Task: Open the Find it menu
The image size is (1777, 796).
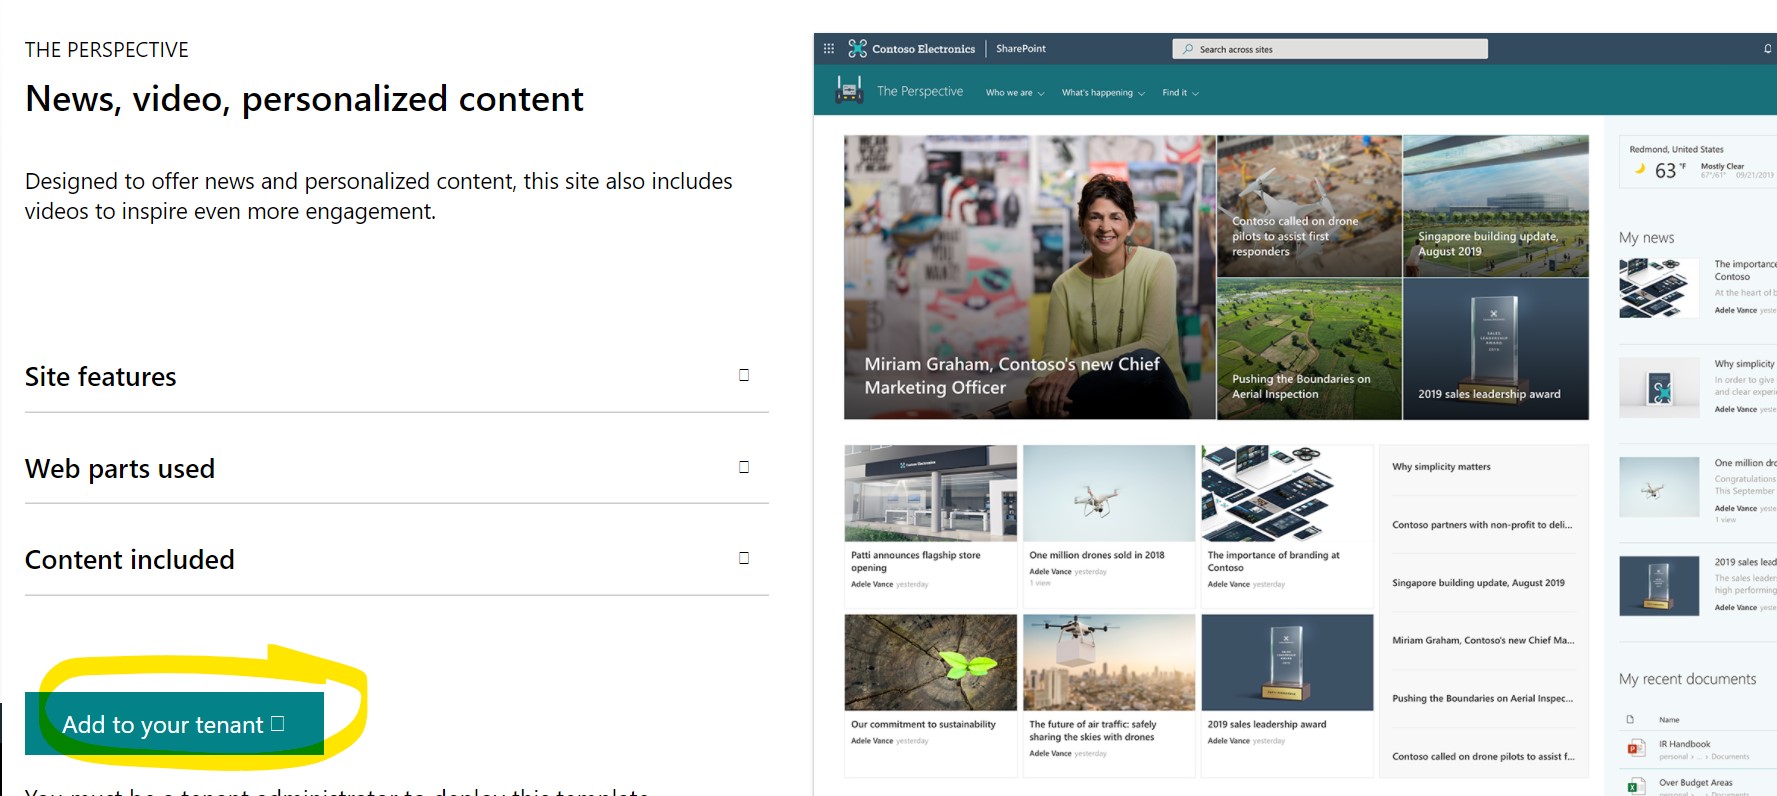Action: click(x=1180, y=93)
